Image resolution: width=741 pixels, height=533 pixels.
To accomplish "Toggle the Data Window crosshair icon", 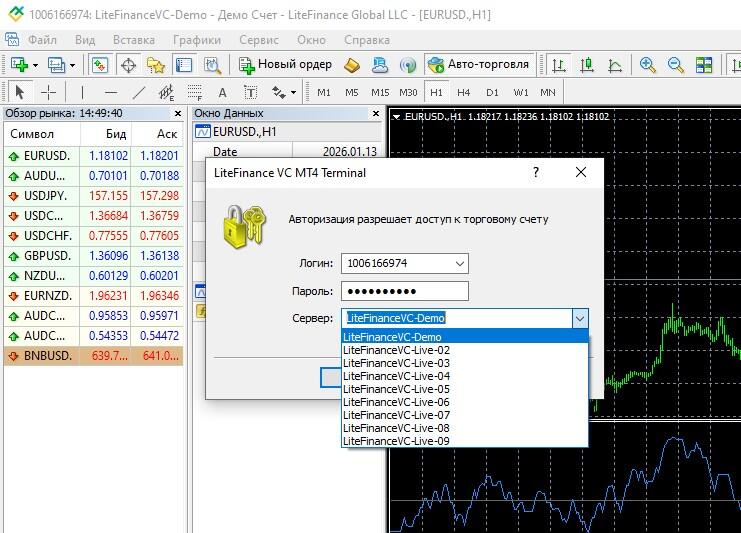I will point(129,65).
